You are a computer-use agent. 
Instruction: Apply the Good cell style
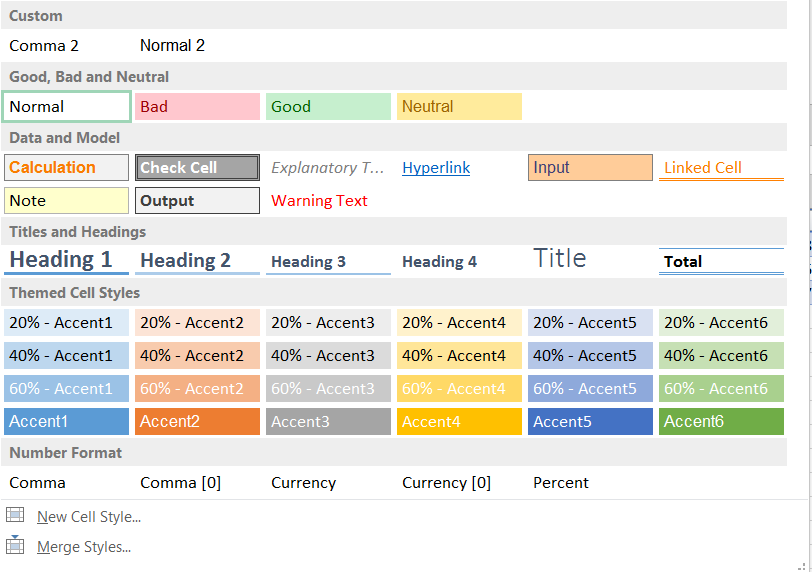328,107
